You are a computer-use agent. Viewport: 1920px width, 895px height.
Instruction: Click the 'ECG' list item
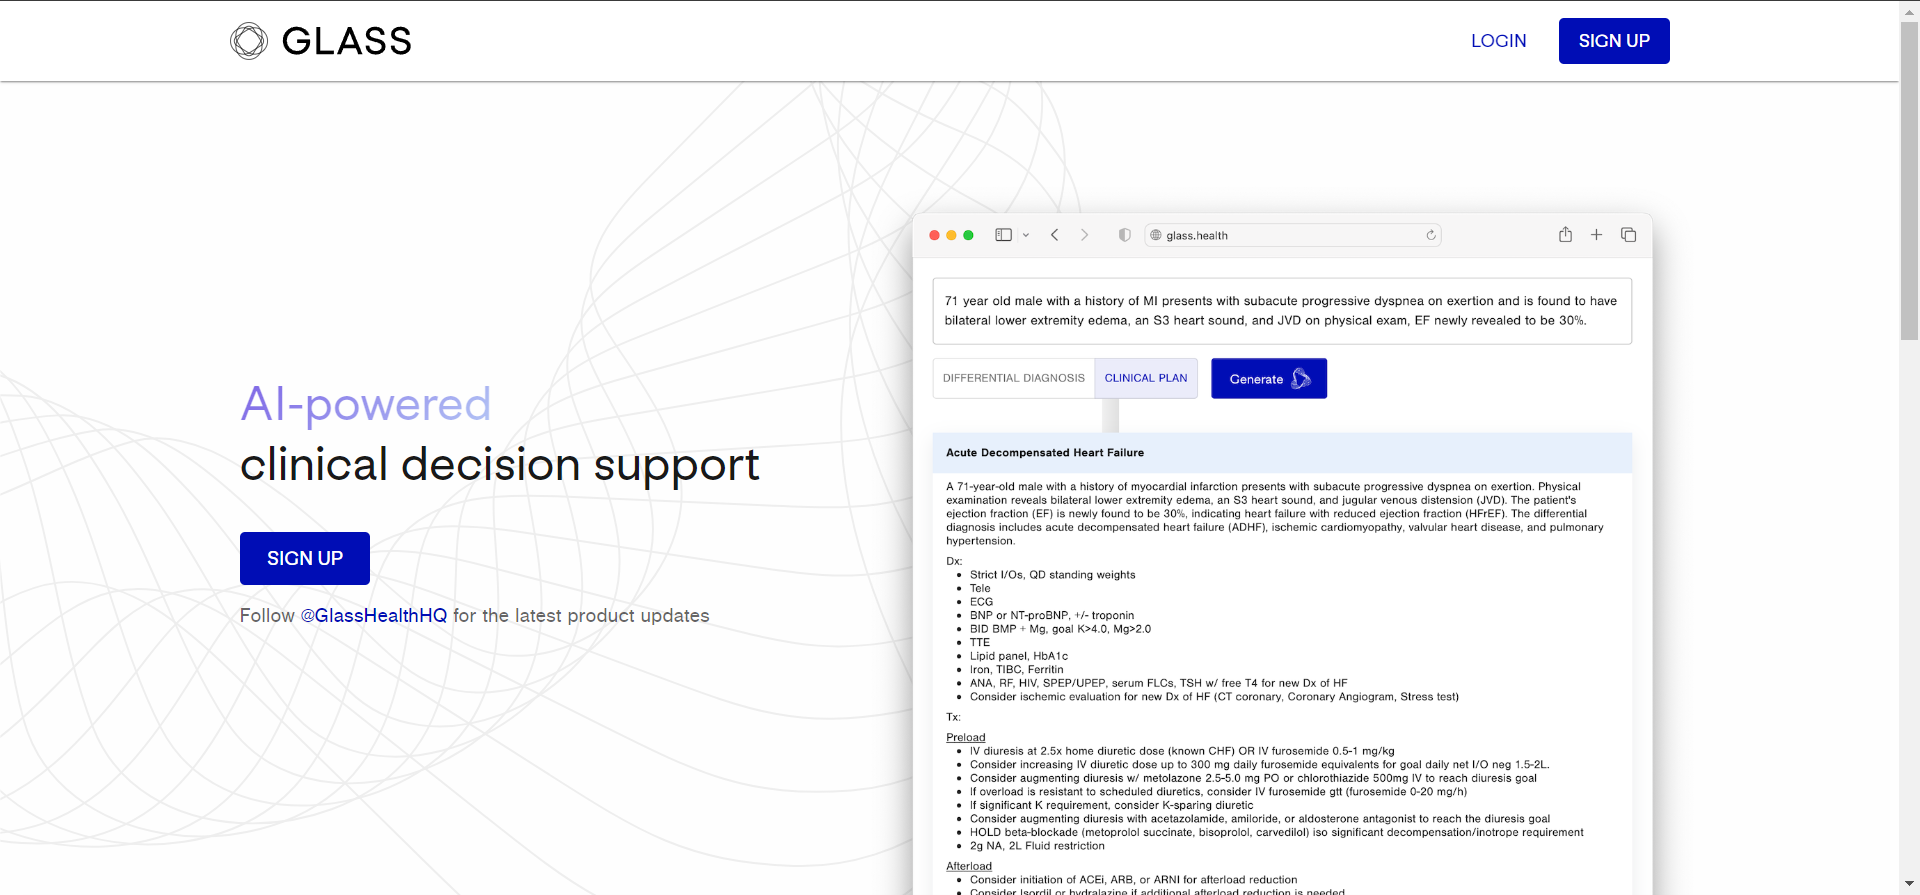[x=981, y=602]
